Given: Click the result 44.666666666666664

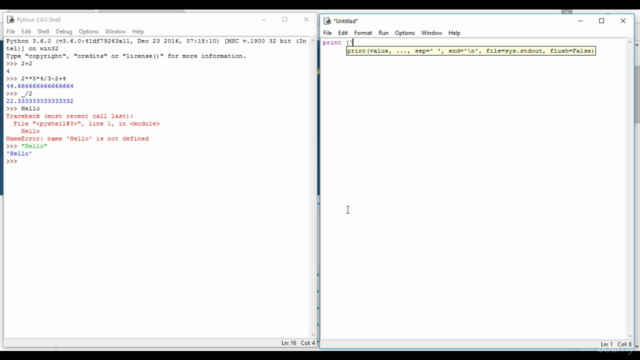Looking at the screenshot, I should click(x=40, y=86).
